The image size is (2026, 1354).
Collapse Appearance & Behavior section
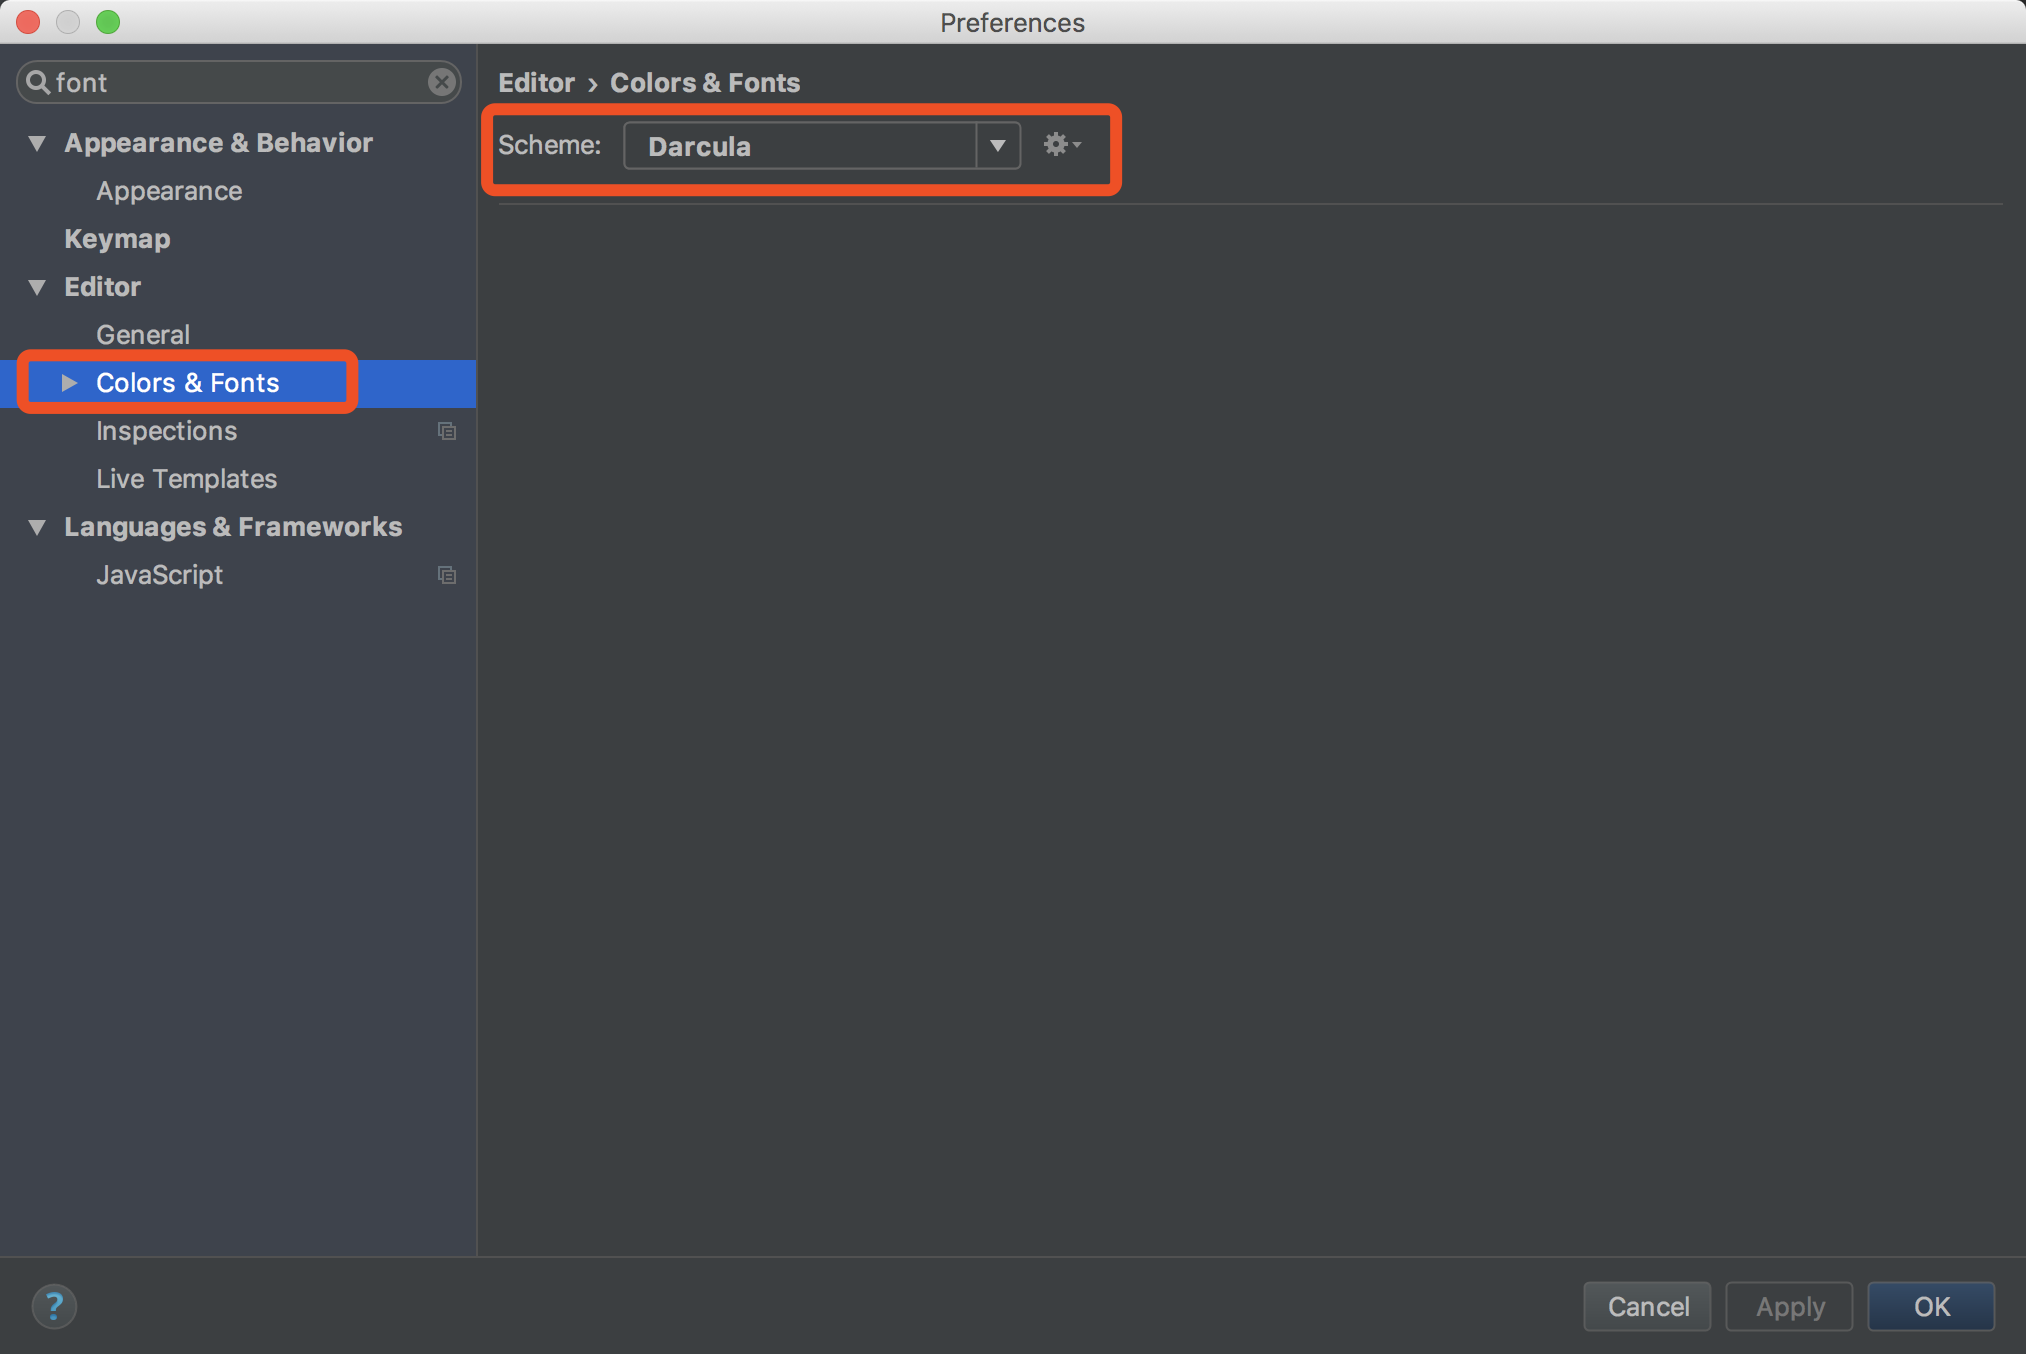[x=37, y=143]
